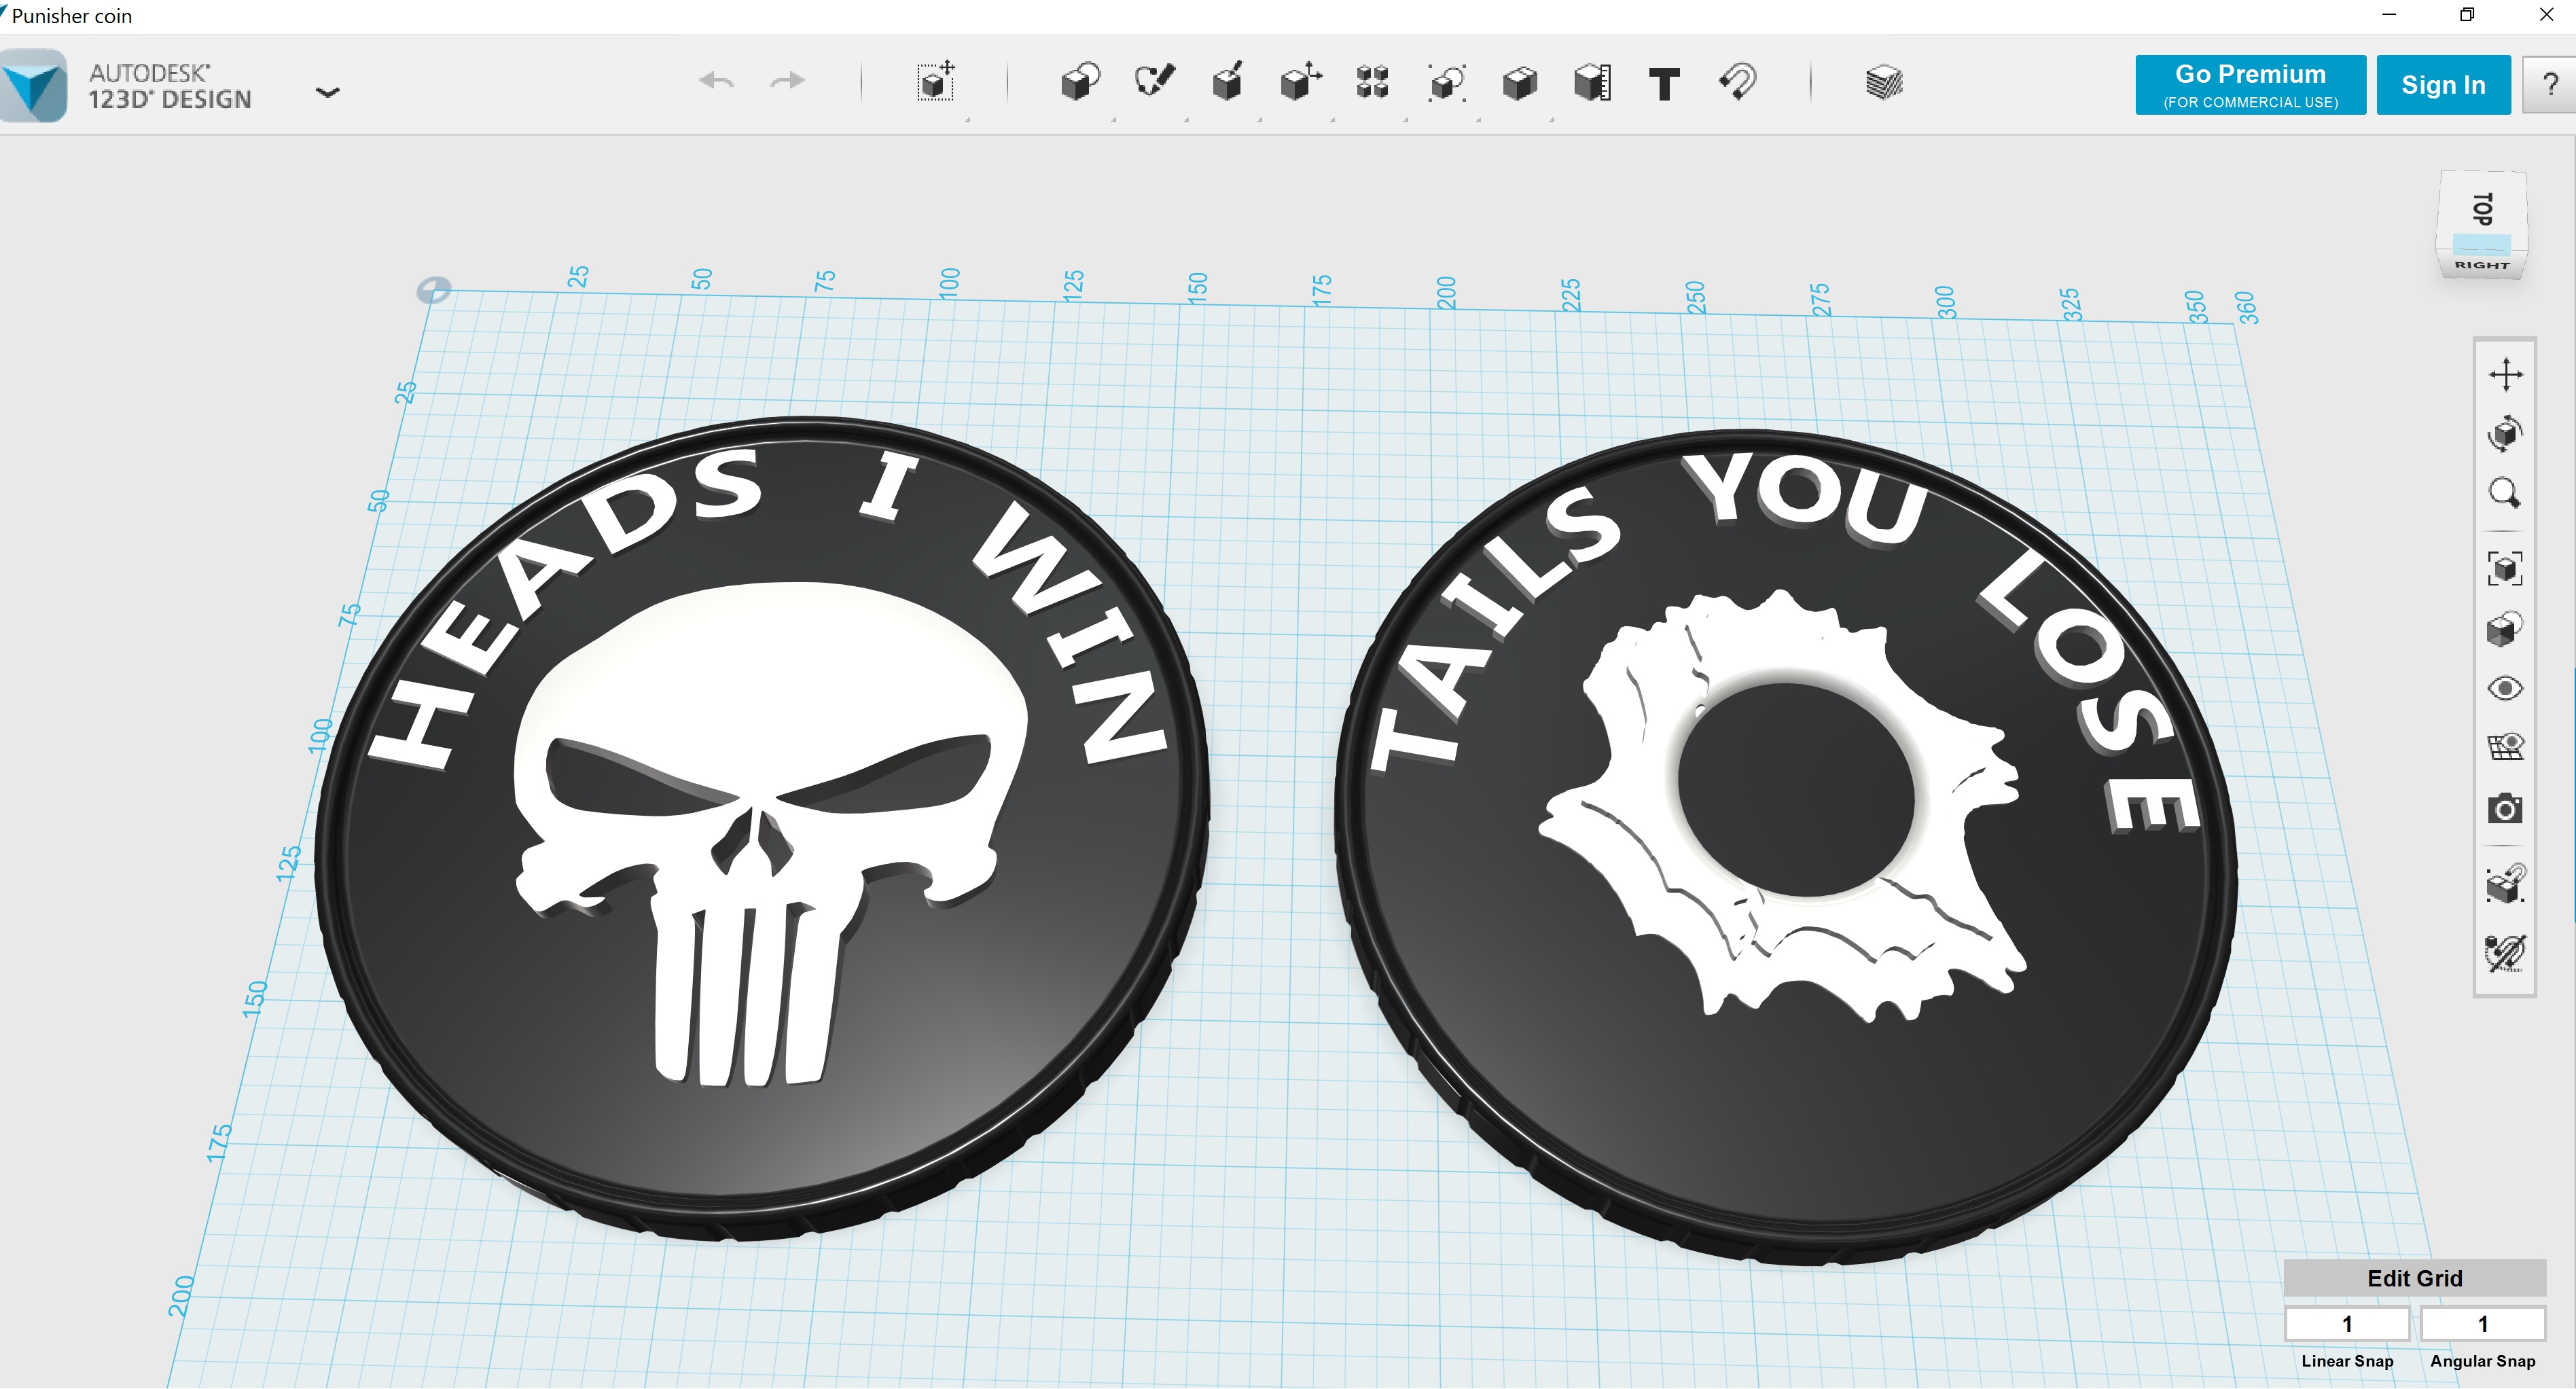This screenshot has height=1389, width=2576.
Task: Open the Sketch tool menu
Action: [1154, 81]
